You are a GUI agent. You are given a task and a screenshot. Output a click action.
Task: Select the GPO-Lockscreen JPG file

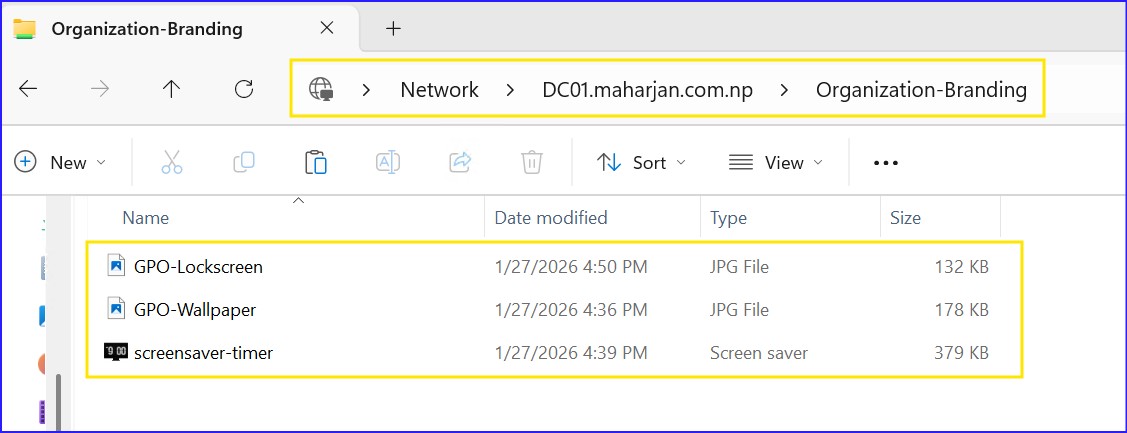pyautogui.click(x=198, y=267)
